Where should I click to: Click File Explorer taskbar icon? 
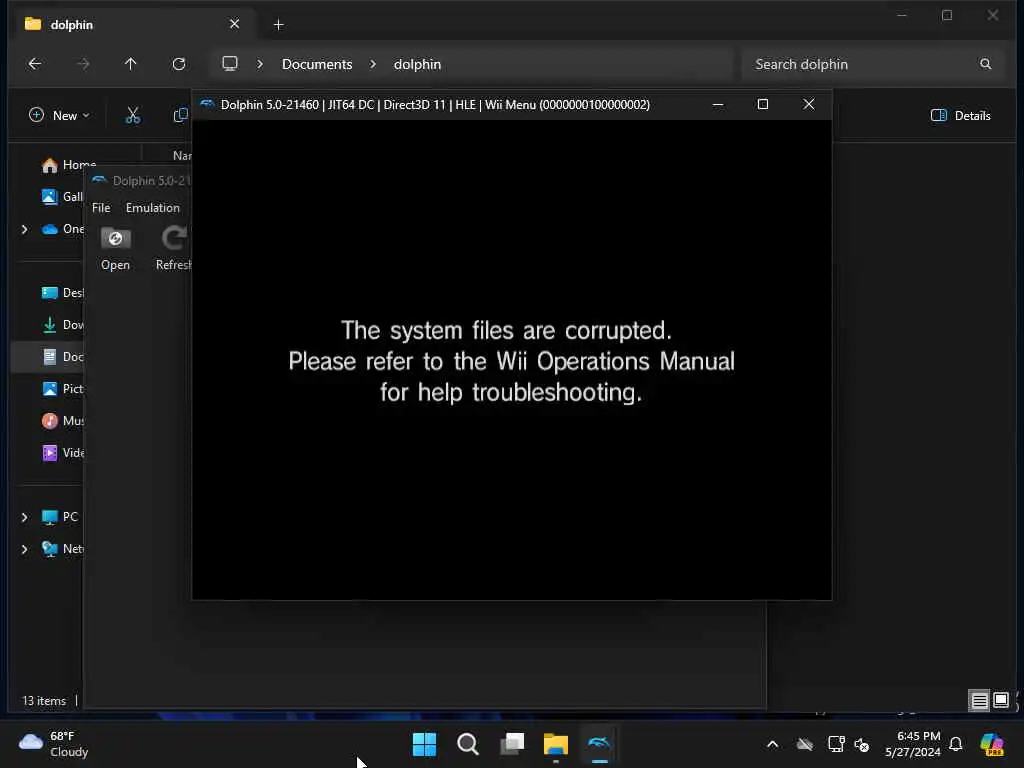click(x=556, y=744)
